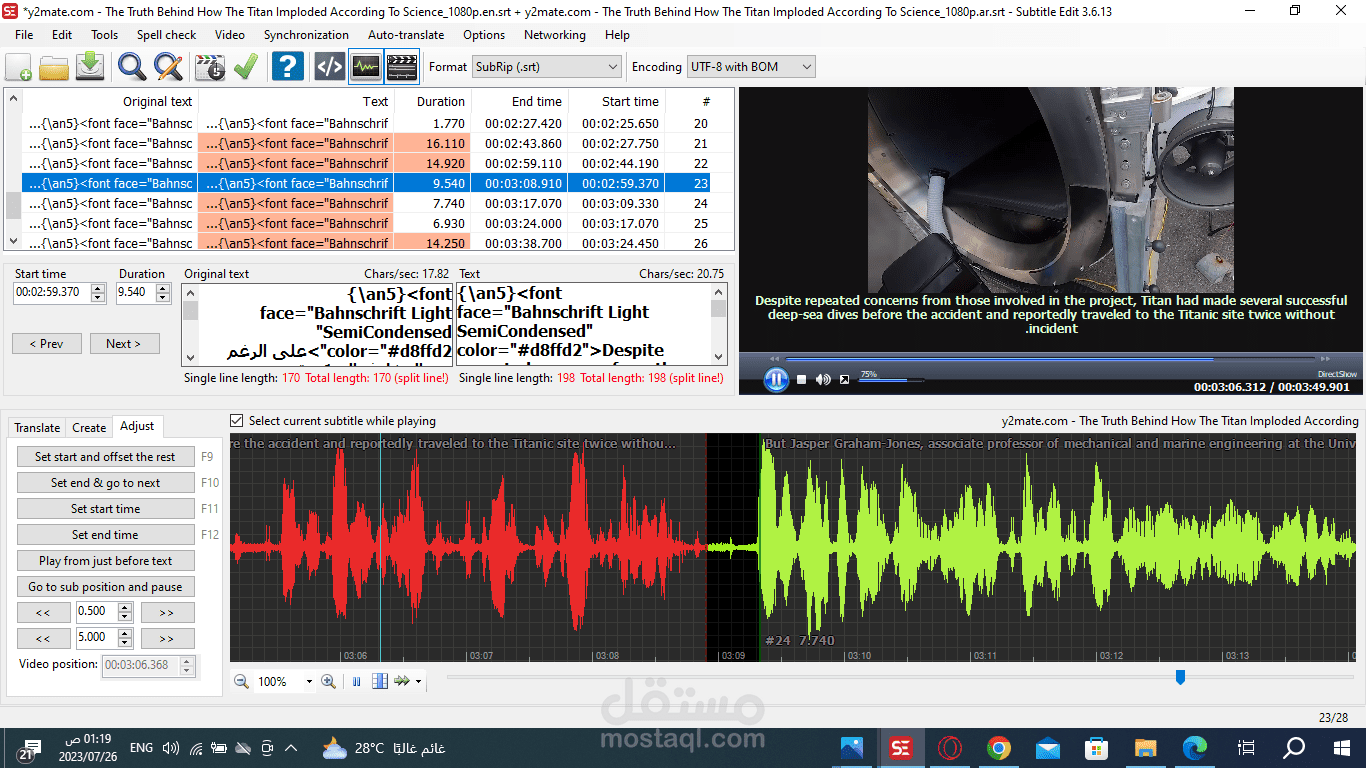1366x768 pixels.
Task: Open the Find magnifier tool
Action: pos(132,67)
